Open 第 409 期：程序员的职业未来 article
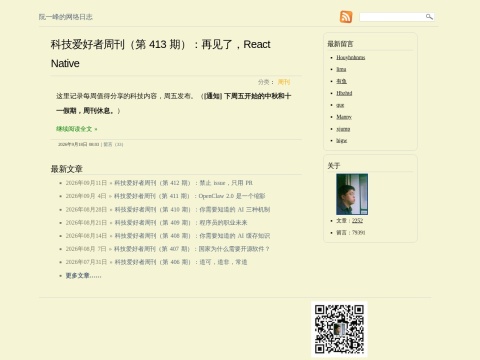Viewport: 480px width, 360px height. click(x=181, y=222)
